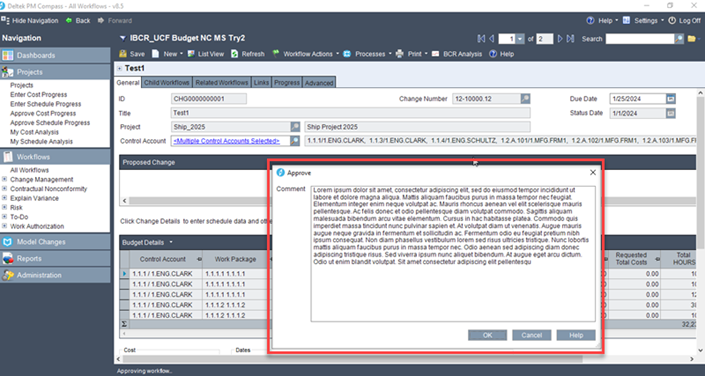Select All Workflows item
The image size is (705, 376).
30,170
